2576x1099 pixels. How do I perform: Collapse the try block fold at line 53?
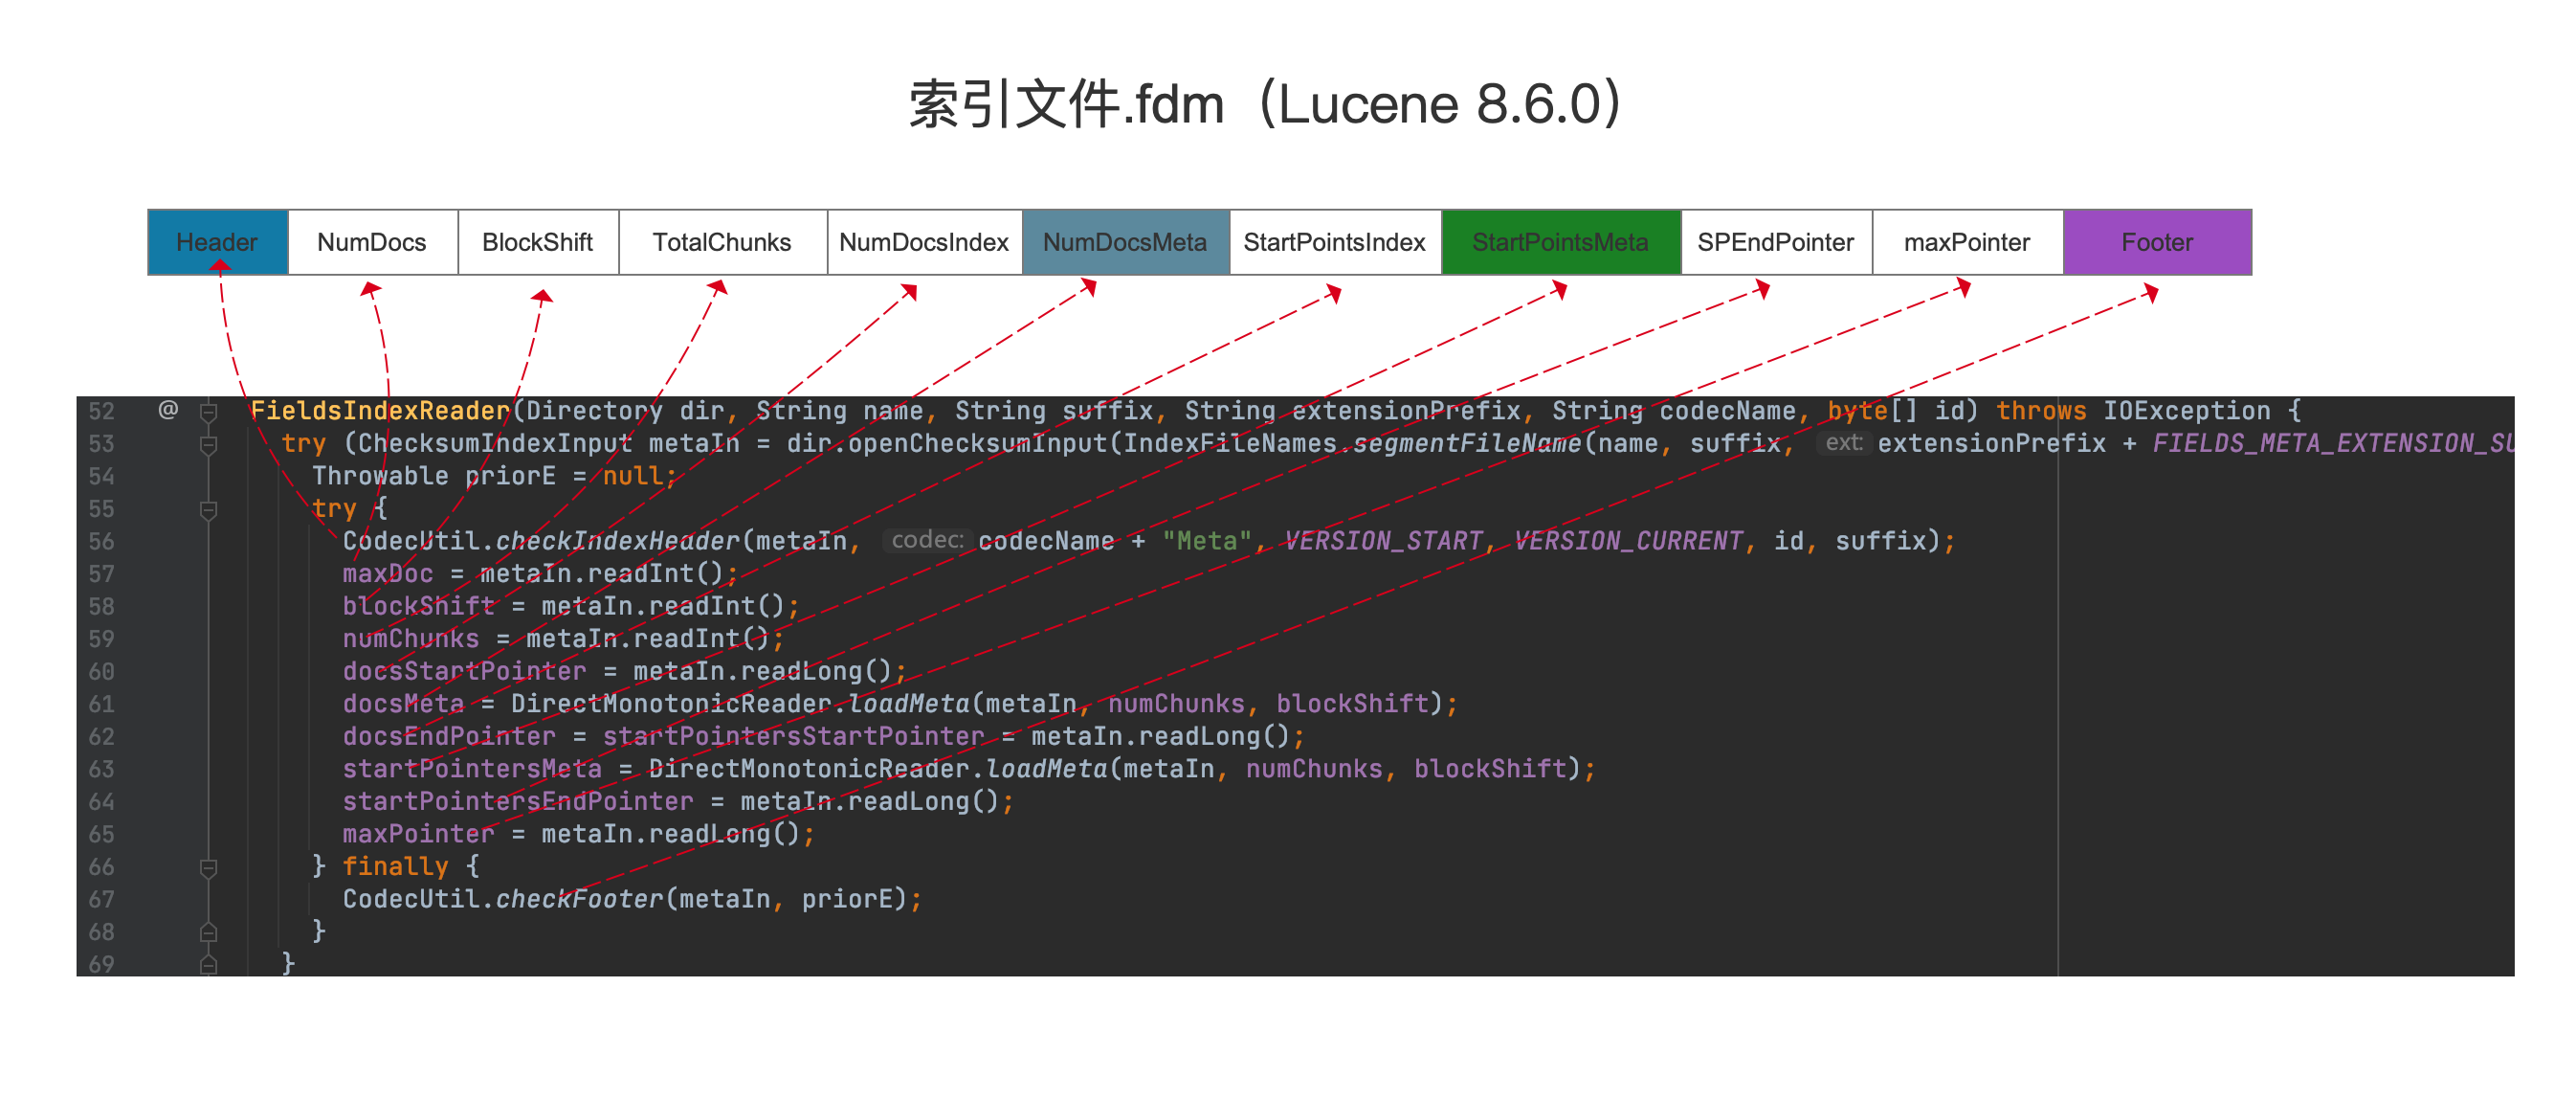[x=208, y=444]
